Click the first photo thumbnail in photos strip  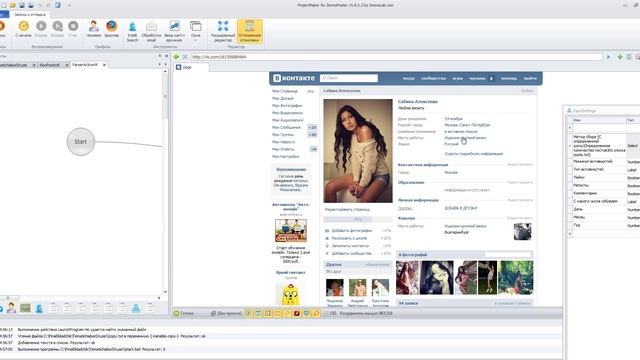(x=407, y=278)
